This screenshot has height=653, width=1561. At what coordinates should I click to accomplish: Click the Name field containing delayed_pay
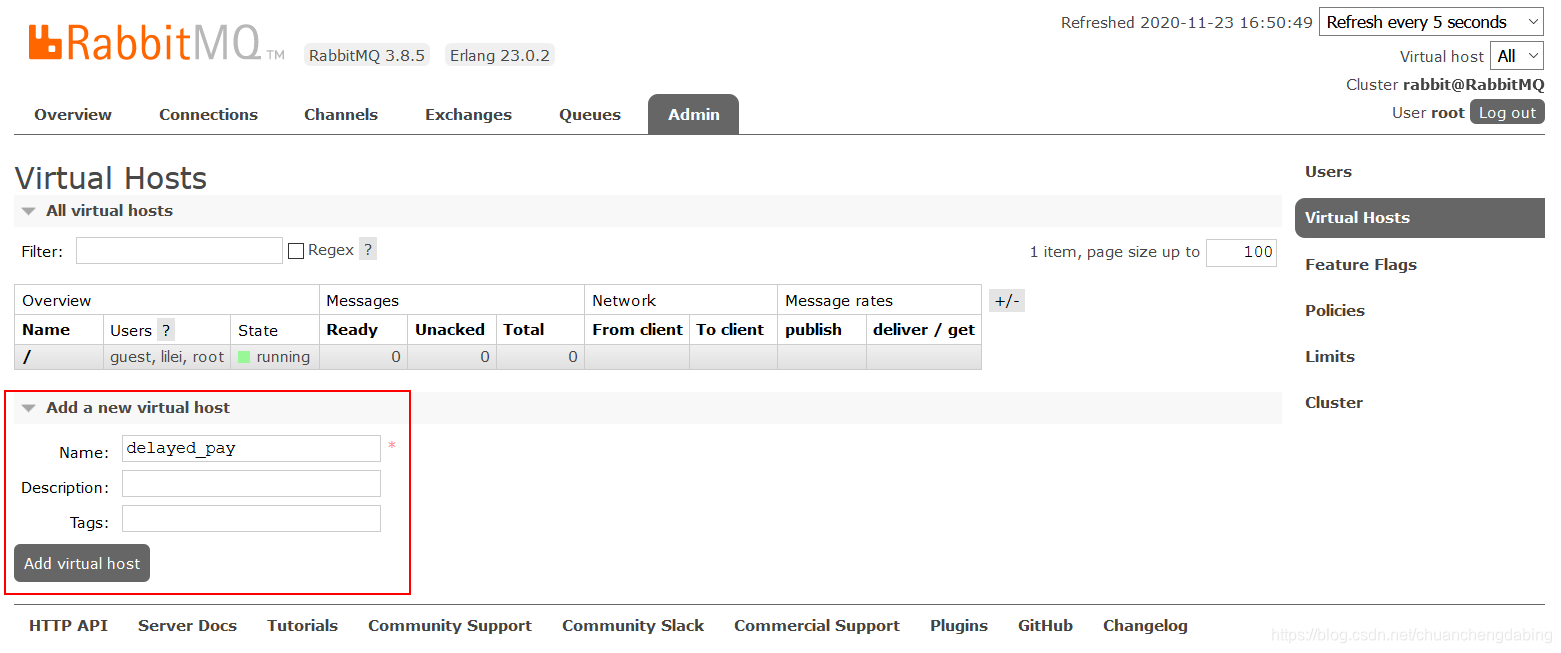[x=251, y=448]
